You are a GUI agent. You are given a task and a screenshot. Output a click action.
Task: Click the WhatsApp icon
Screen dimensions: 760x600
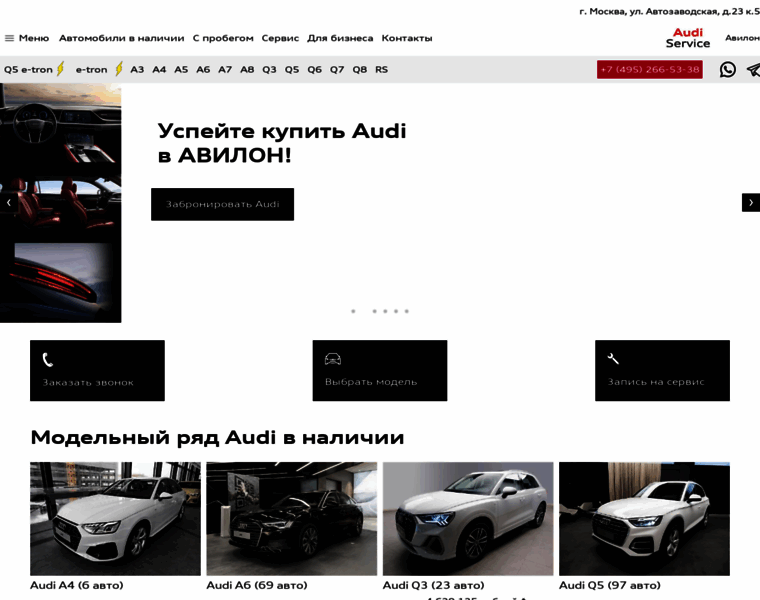pyautogui.click(x=727, y=69)
